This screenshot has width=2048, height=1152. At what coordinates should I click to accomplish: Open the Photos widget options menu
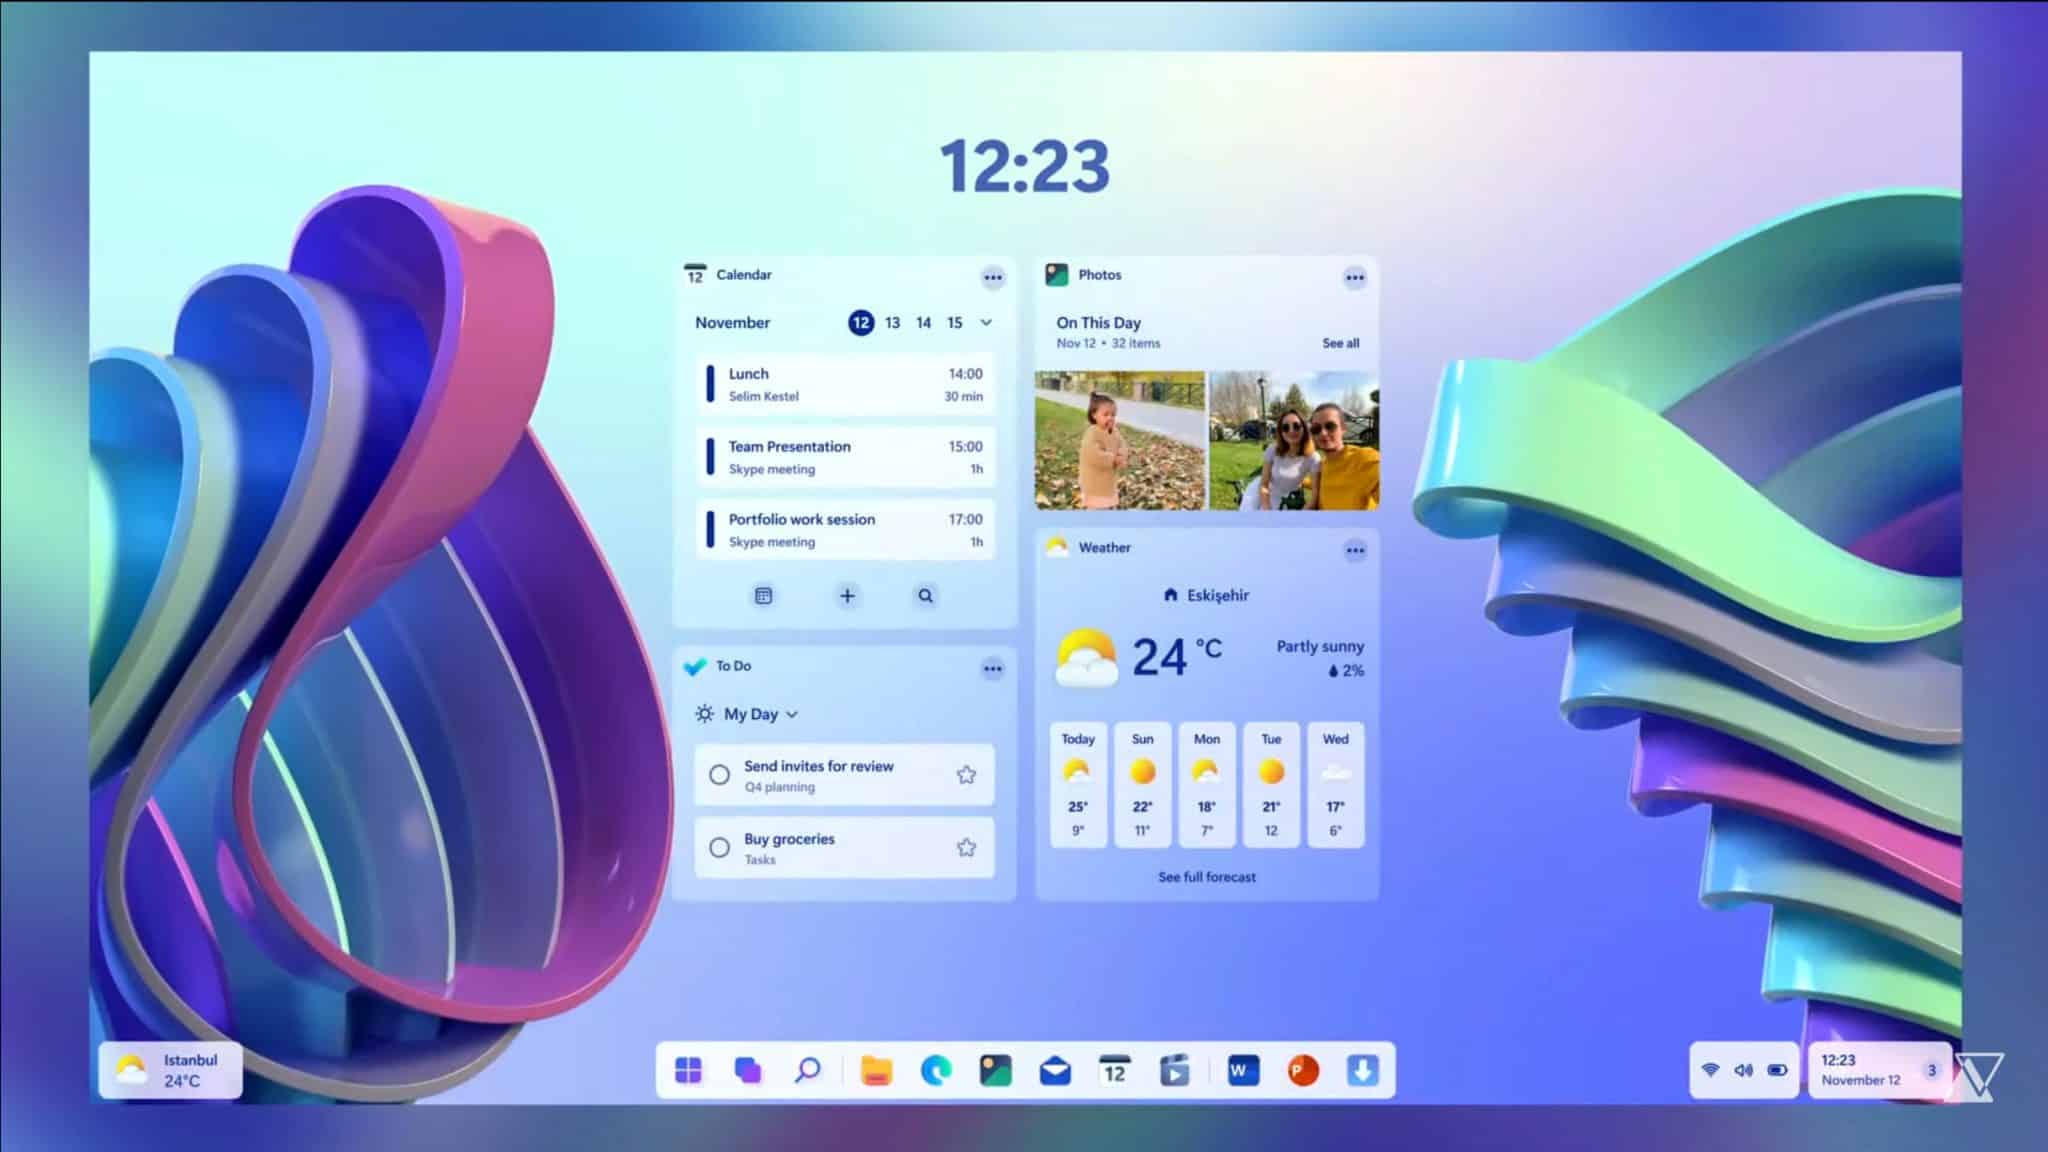[1356, 277]
